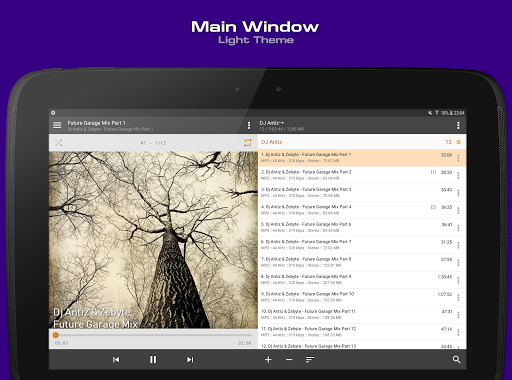Remove tracks with the minus icon
Image resolution: width=512 pixels, height=380 pixels.
(289, 359)
